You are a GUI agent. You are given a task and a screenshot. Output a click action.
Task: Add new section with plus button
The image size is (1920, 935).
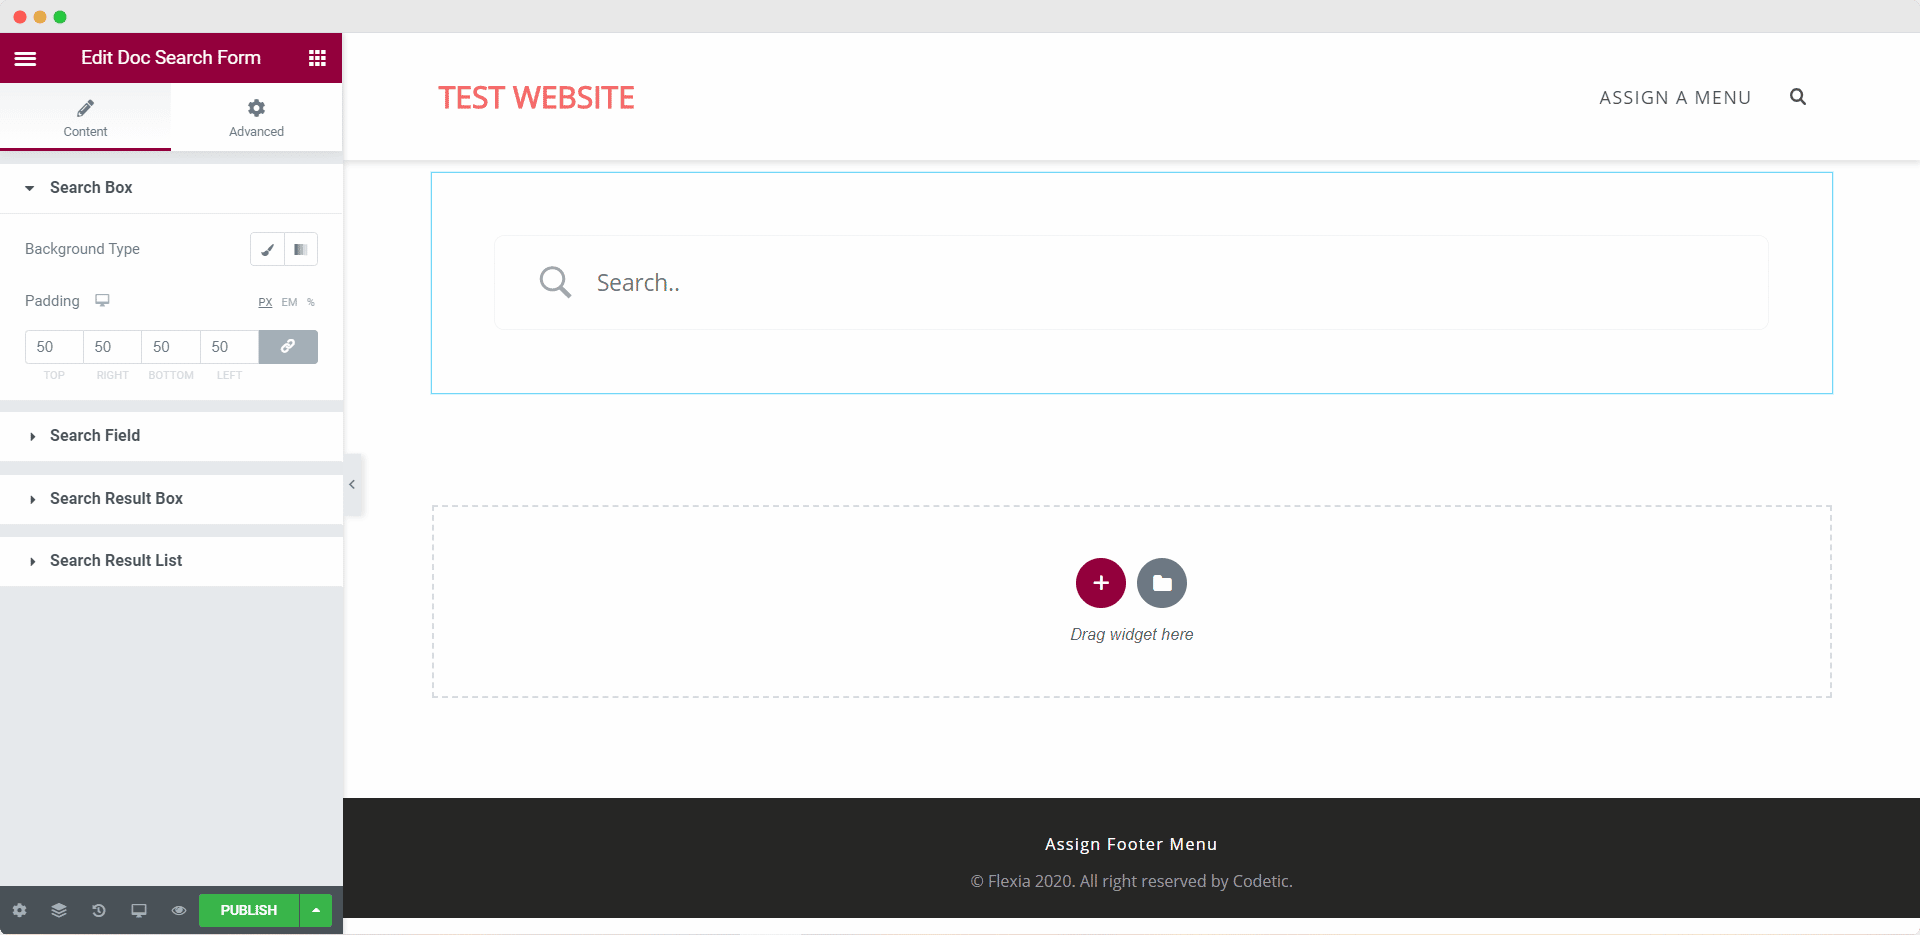click(1100, 583)
